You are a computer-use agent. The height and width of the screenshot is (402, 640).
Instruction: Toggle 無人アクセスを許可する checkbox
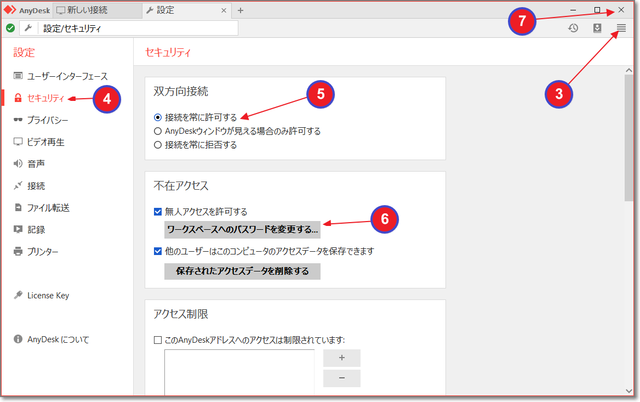tap(158, 212)
